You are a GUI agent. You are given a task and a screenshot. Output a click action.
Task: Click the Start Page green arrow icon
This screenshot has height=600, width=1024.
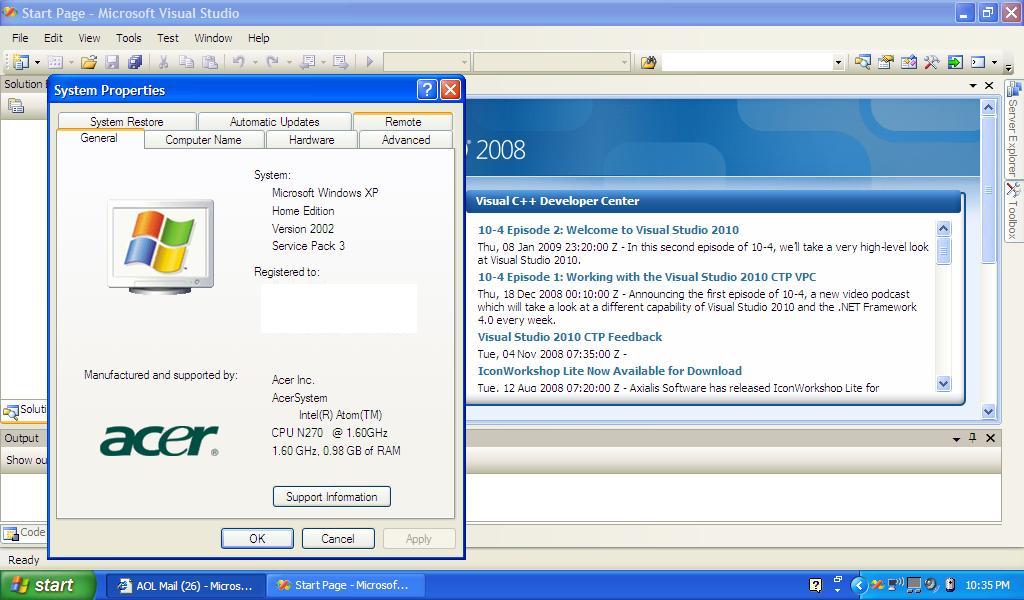coord(955,62)
